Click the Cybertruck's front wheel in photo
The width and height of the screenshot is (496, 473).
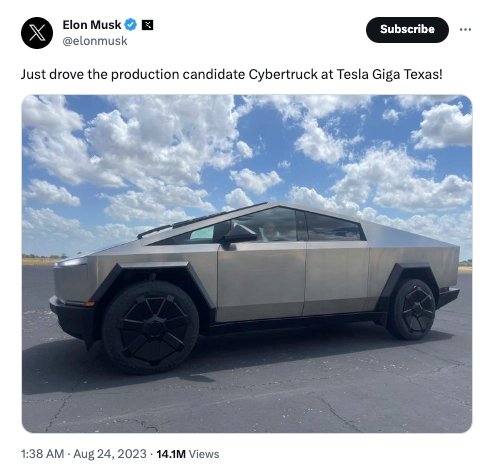tap(151, 327)
